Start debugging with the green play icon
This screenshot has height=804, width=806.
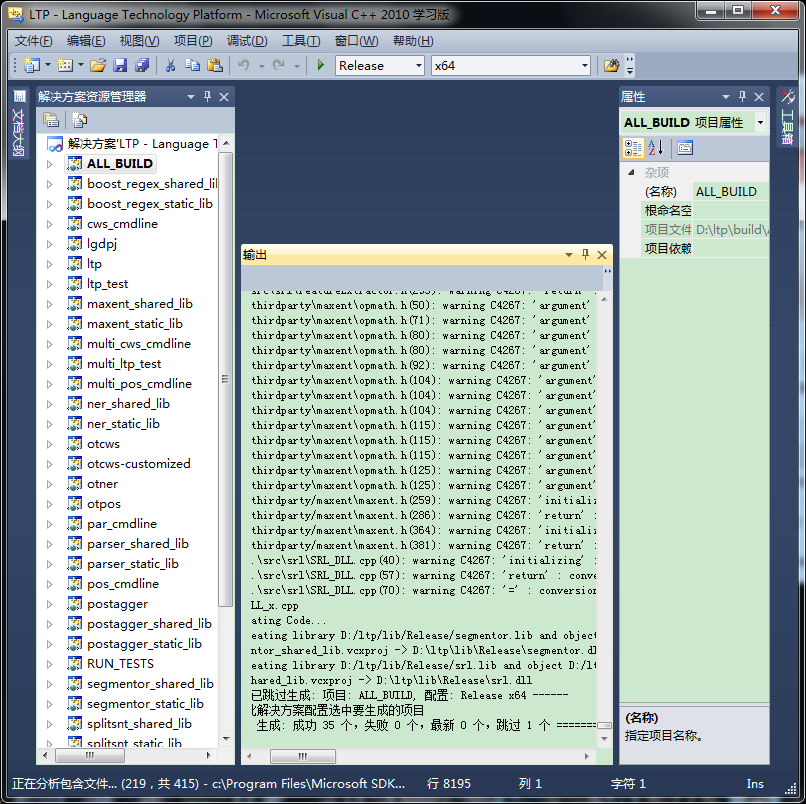click(321, 65)
